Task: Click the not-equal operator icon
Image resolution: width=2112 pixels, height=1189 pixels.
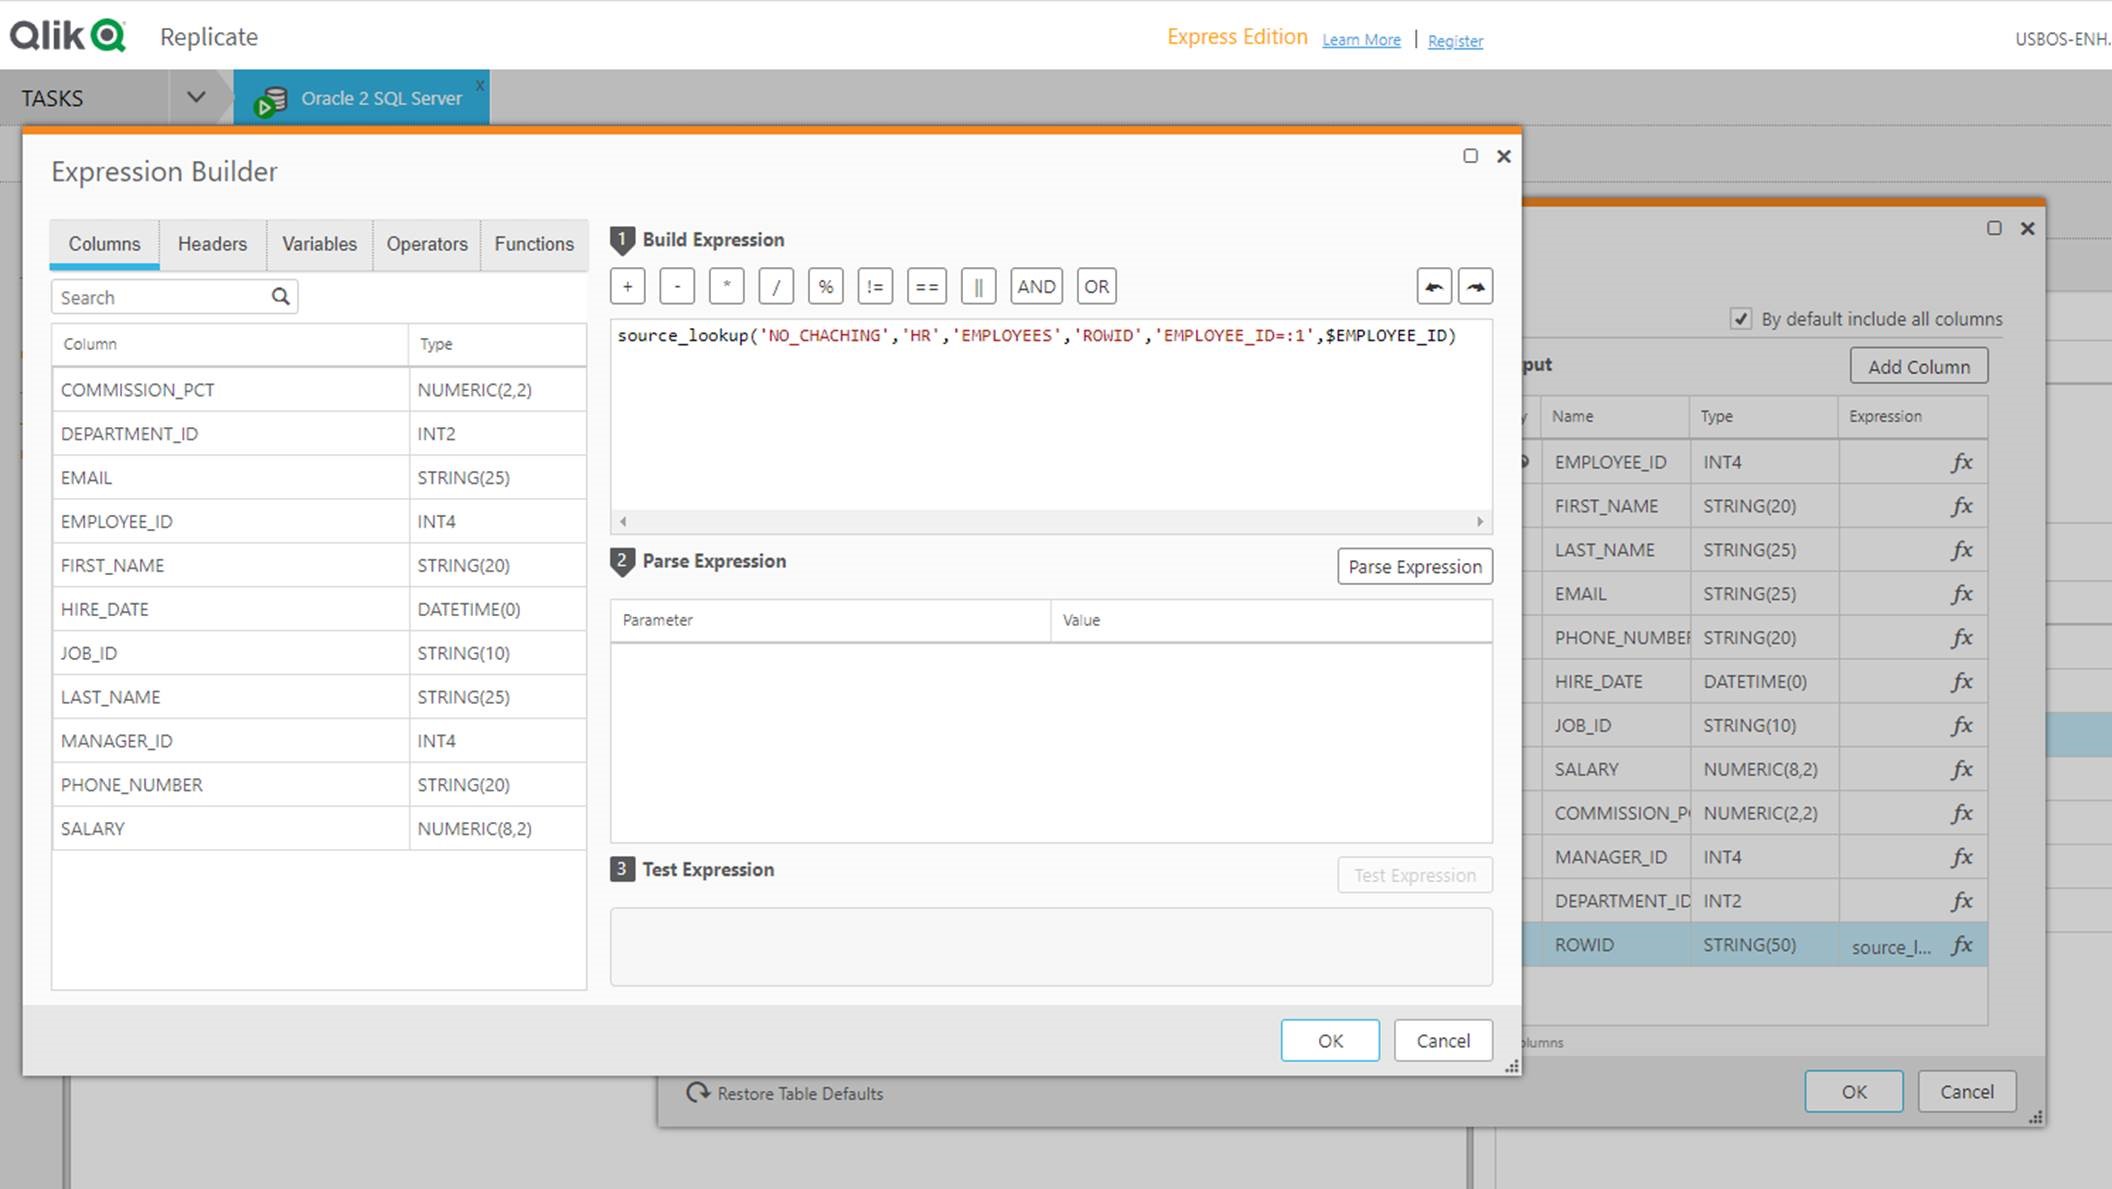Action: point(872,286)
